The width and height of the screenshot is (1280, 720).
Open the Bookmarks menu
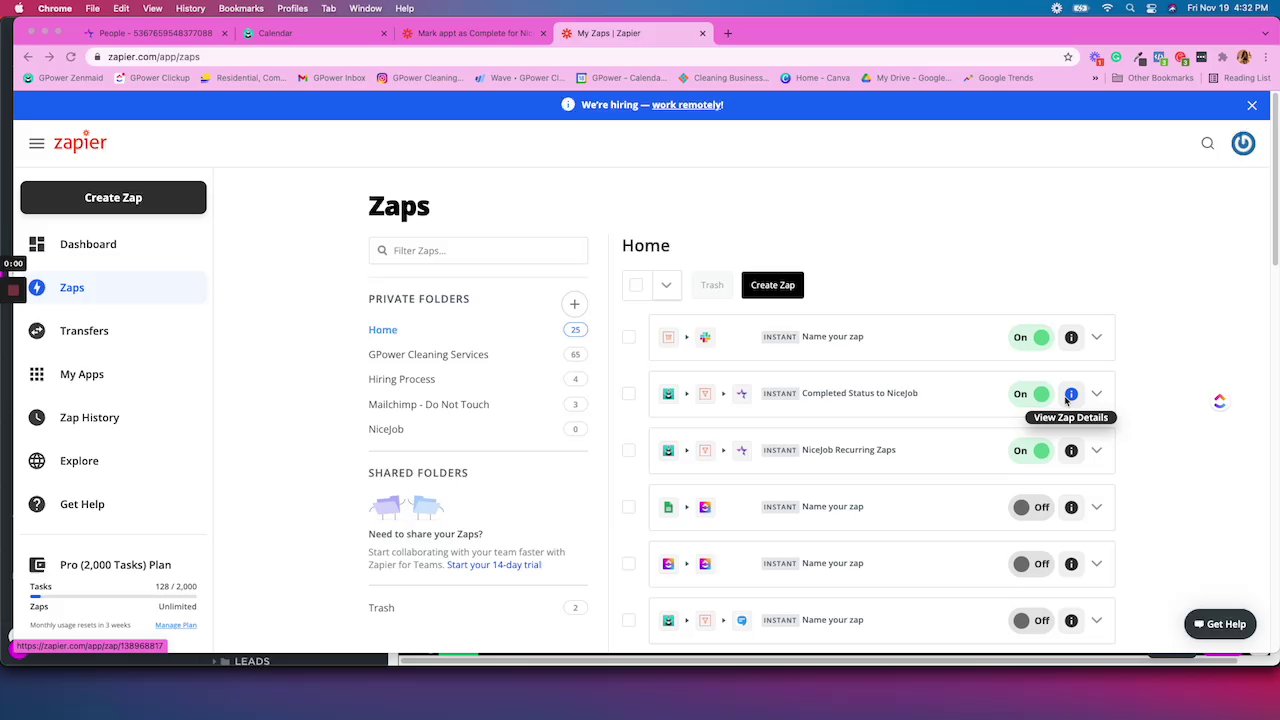click(241, 8)
